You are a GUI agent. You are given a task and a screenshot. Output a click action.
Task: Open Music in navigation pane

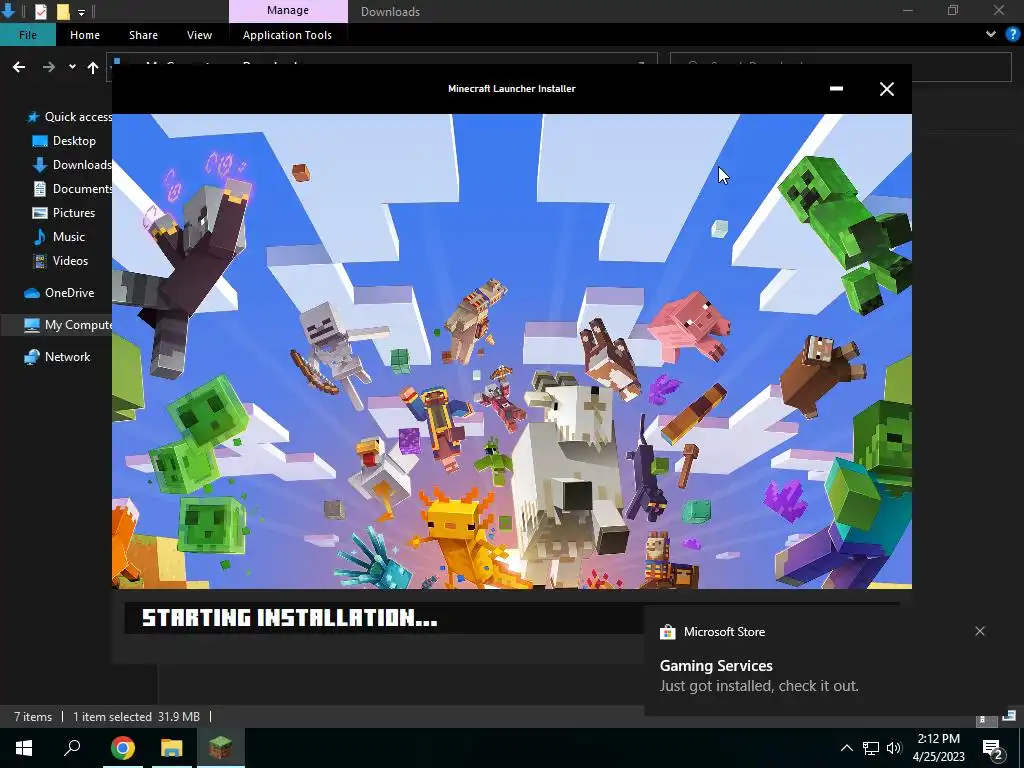point(59,236)
